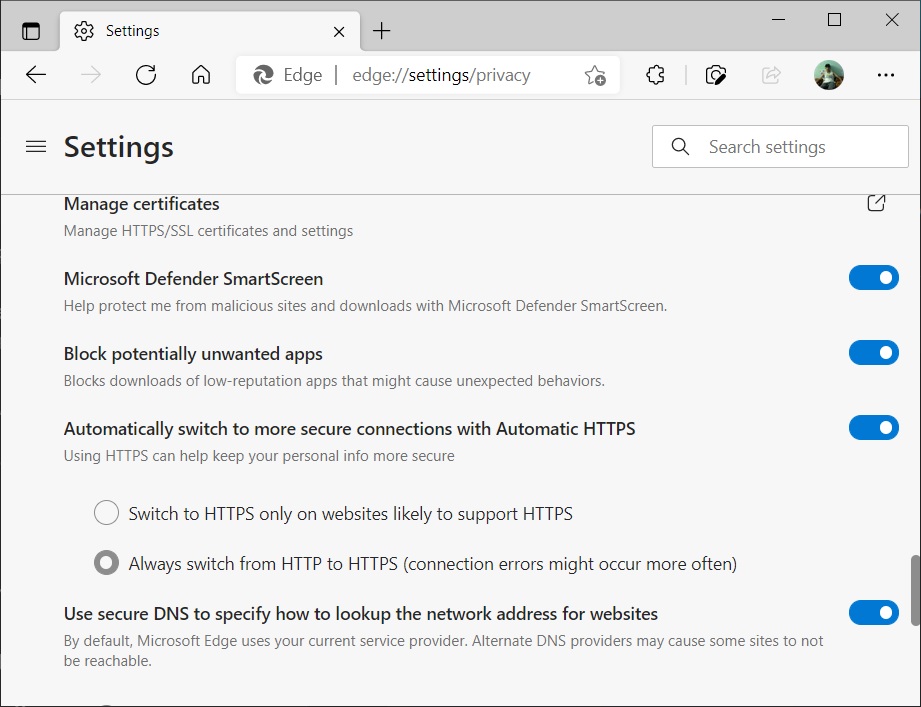Click the profile avatar picture
The image size is (921, 707).
pos(829,74)
